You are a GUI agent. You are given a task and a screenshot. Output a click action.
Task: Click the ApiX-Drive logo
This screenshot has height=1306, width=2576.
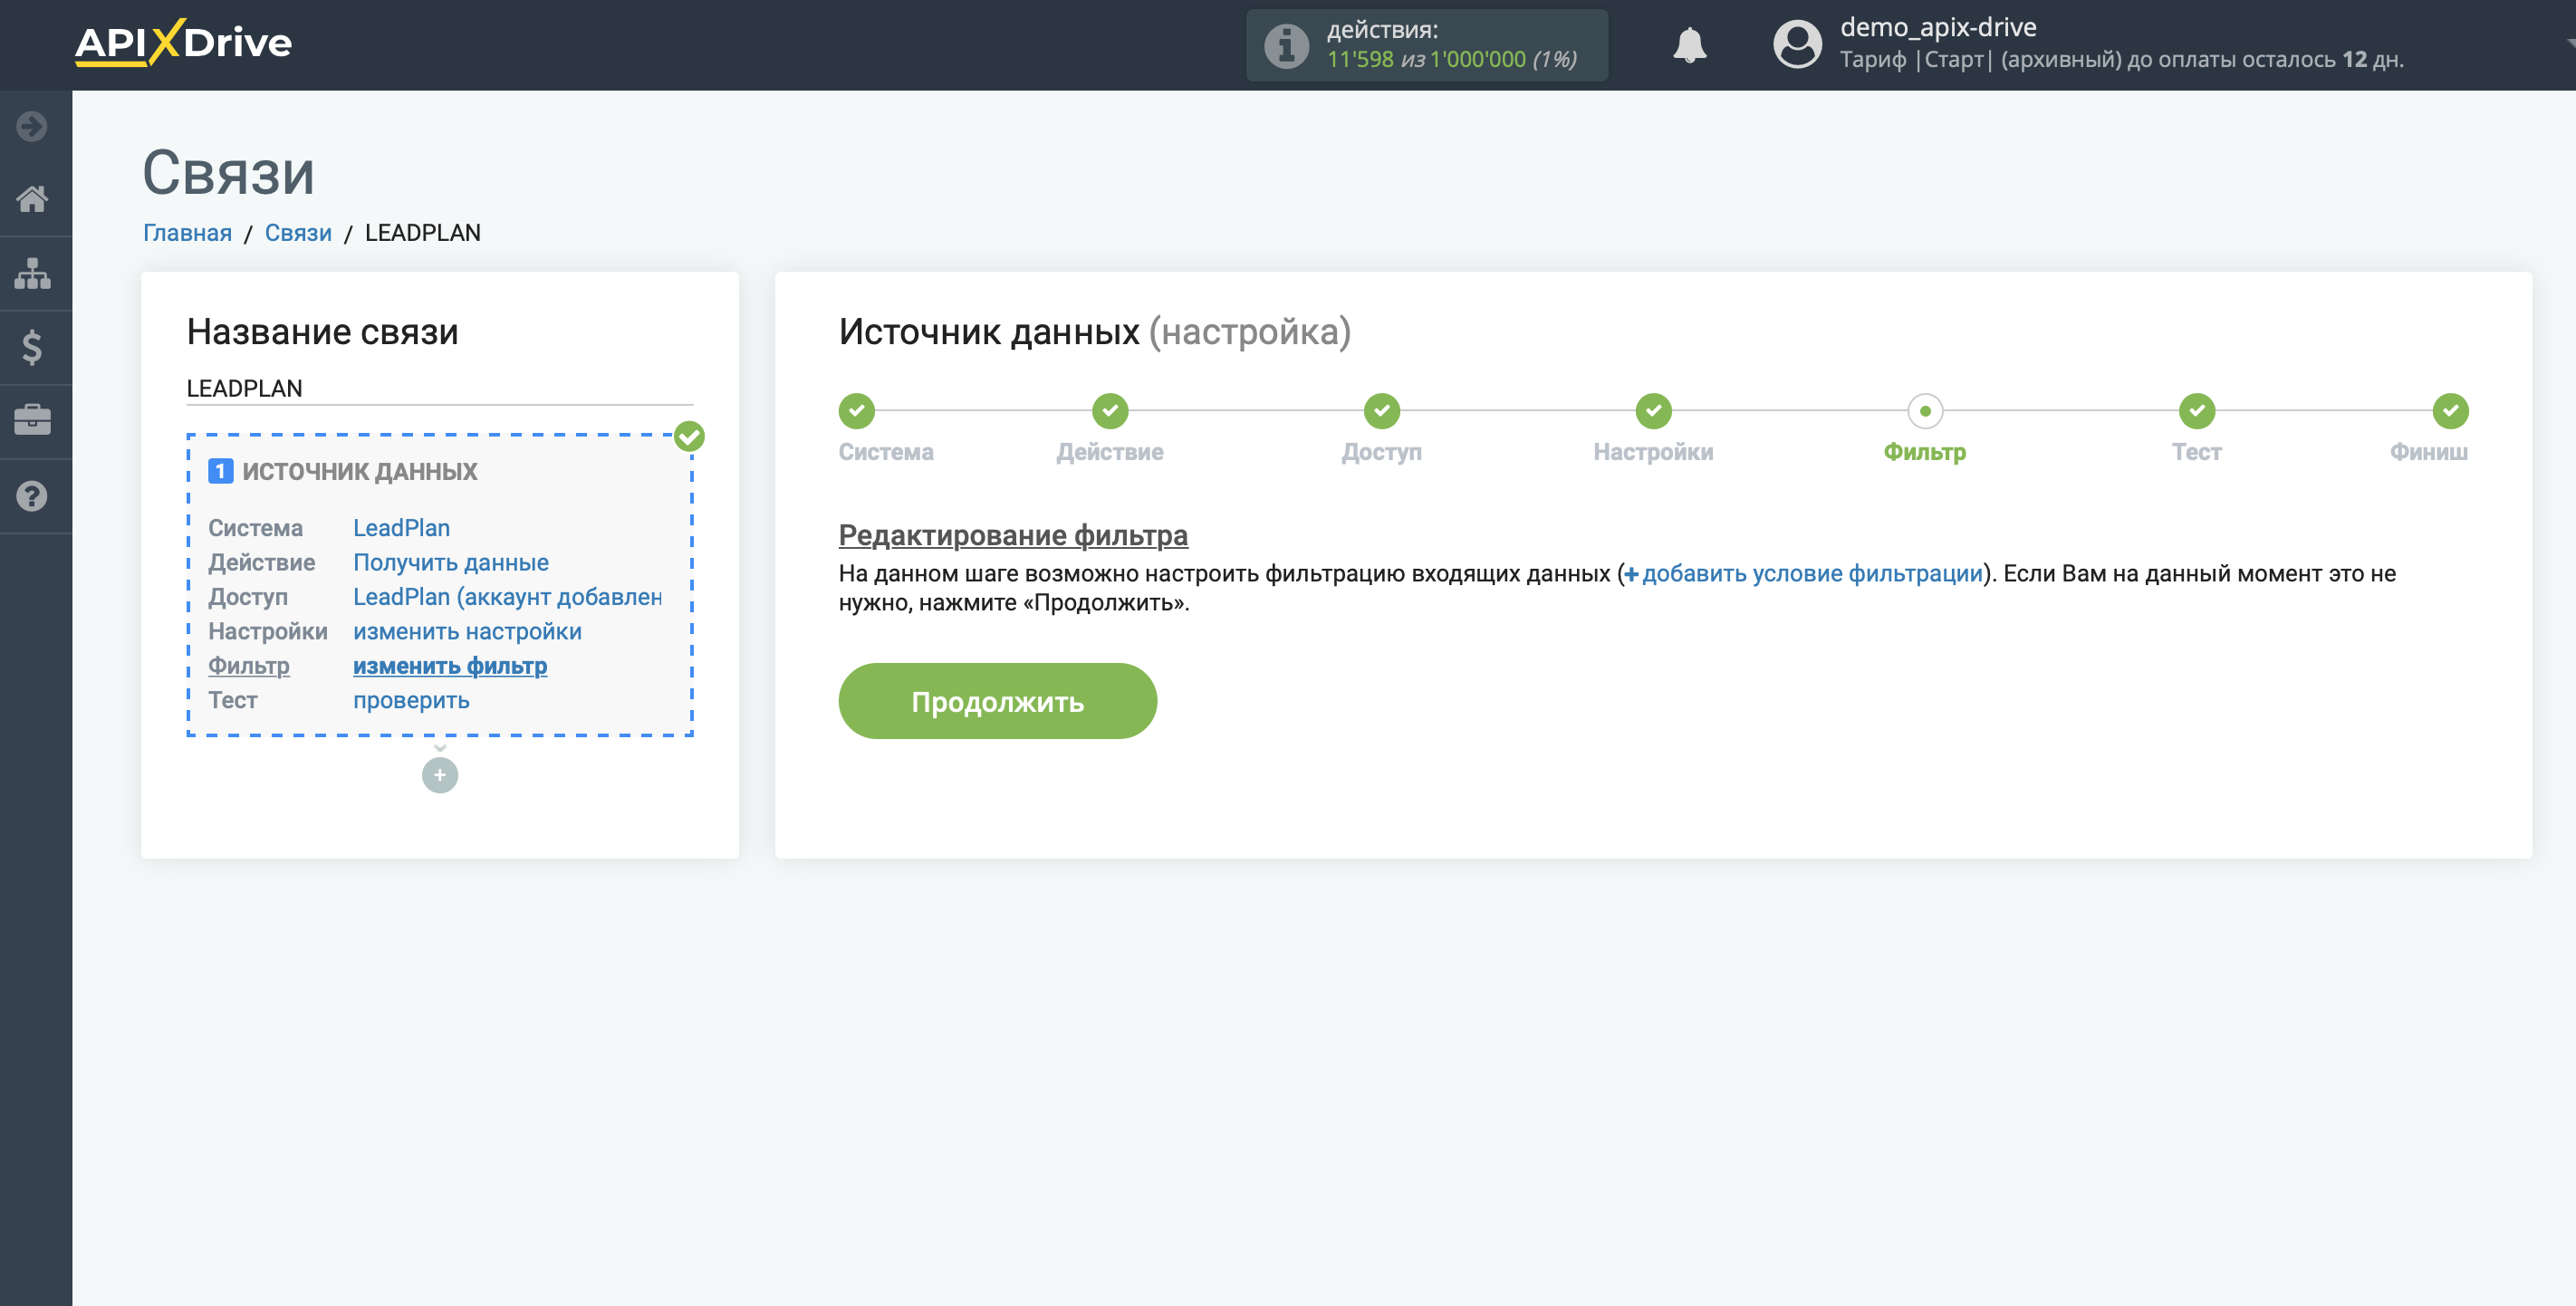[x=183, y=43]
